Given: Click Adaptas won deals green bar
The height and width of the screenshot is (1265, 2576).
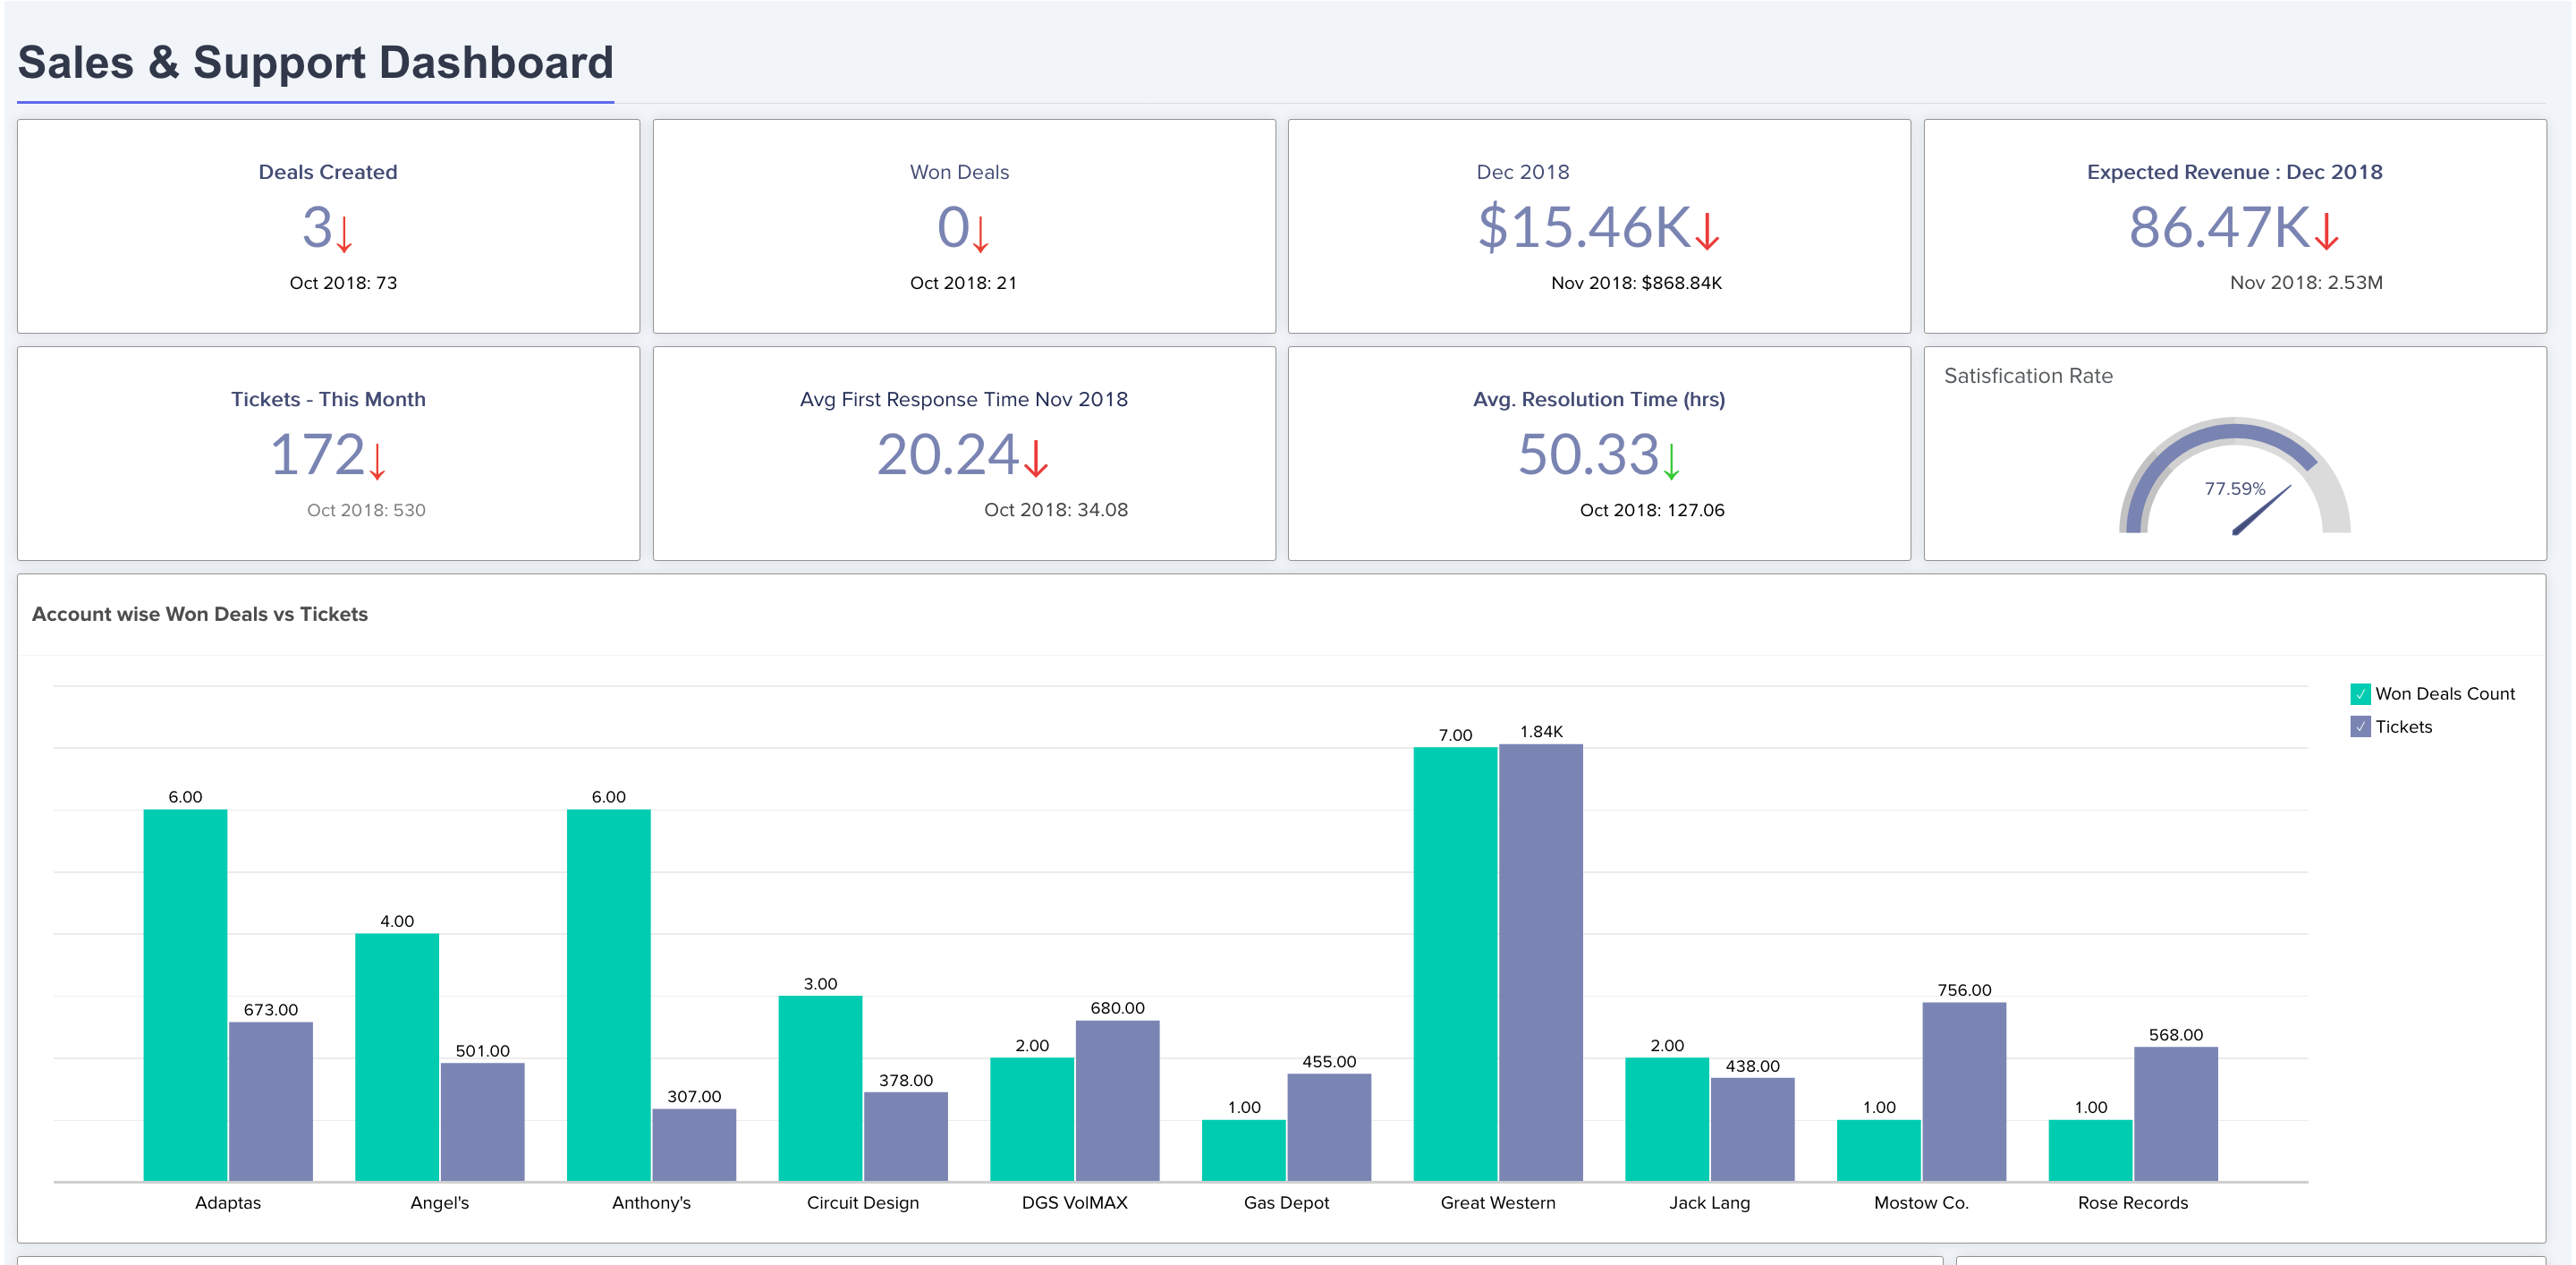Looking at the screenshot, I should pyautogui.click(x=185, y=995).
